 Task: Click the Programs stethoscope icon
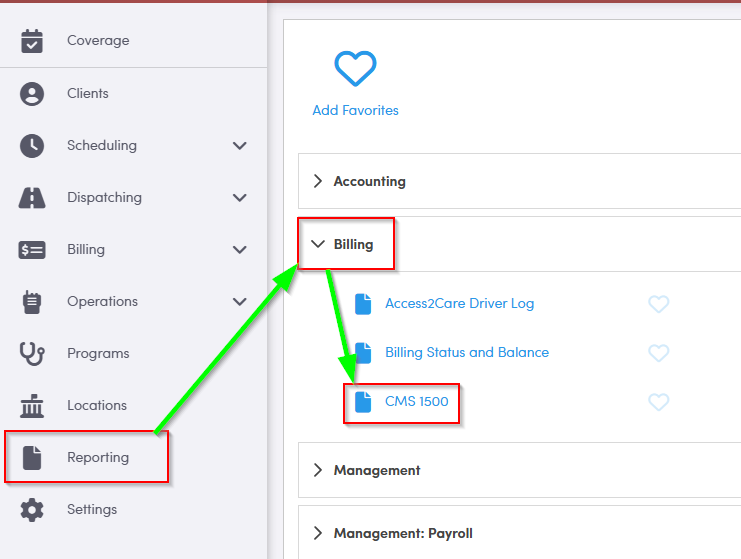click(x=32, y=354)
